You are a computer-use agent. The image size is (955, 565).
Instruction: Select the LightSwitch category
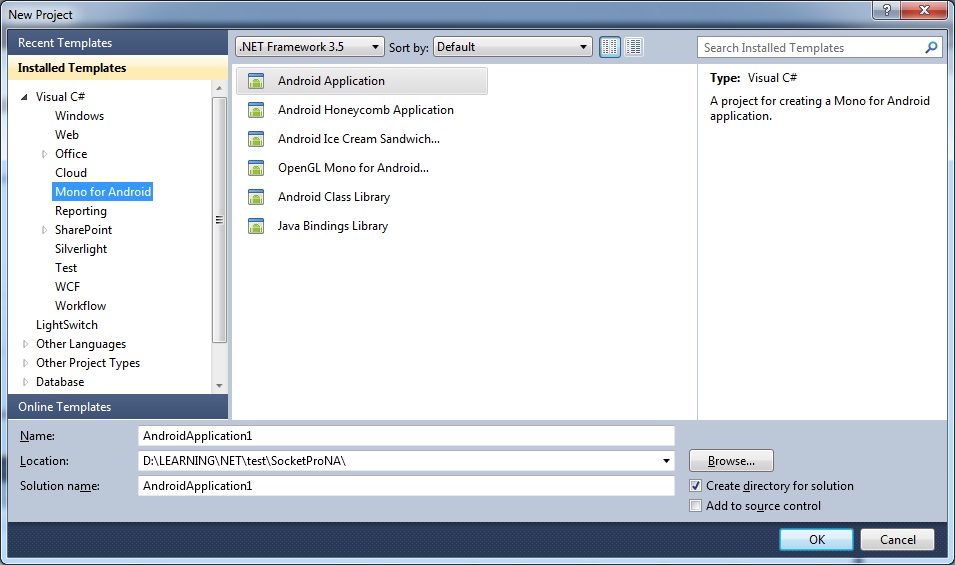(x=66, y=325)
